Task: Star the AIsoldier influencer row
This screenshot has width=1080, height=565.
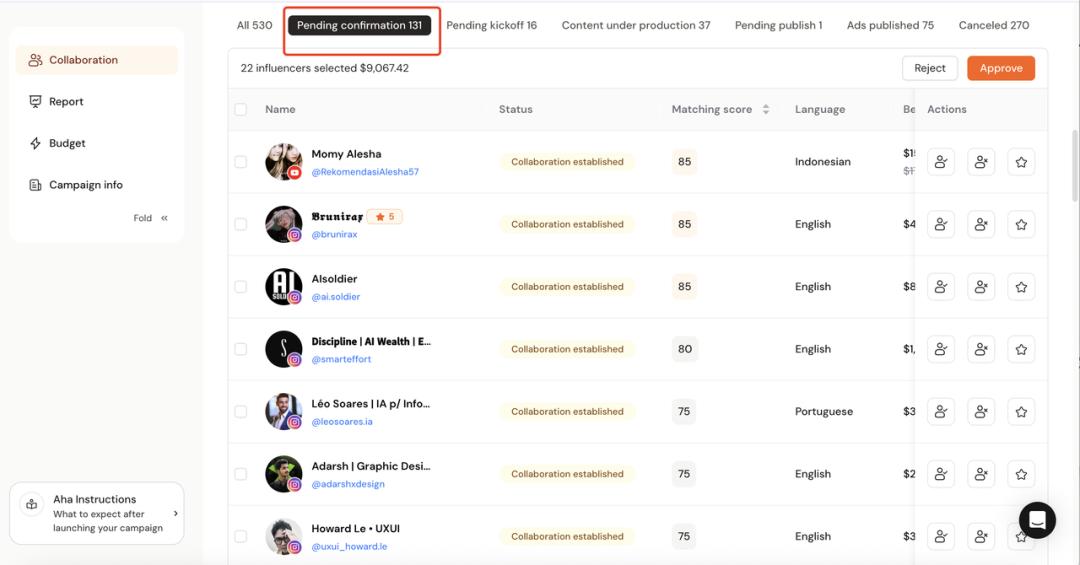Action: click(1021, 287)
